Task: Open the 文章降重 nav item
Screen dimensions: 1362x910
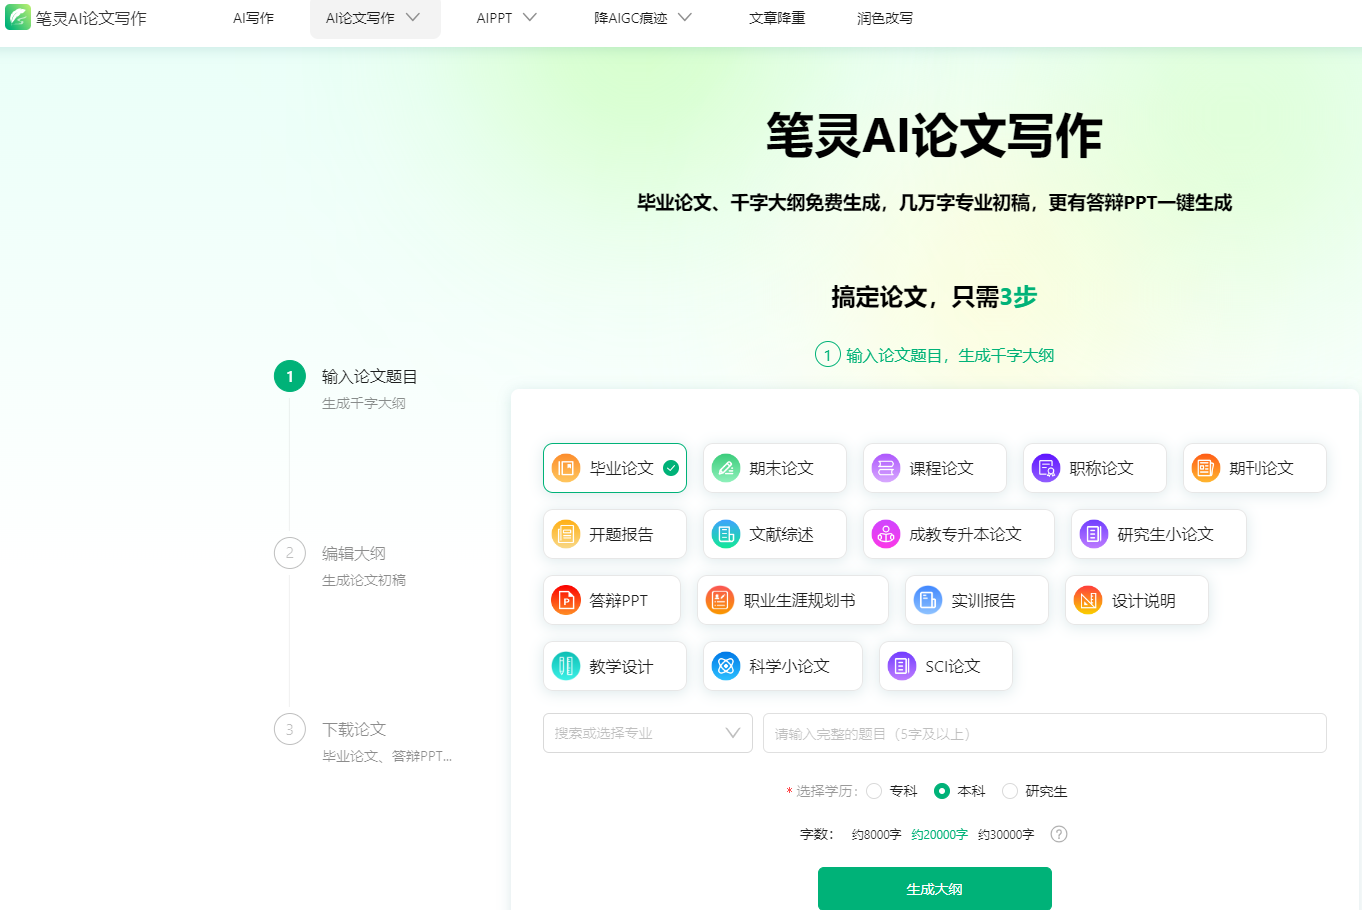Action: point(777,18)
